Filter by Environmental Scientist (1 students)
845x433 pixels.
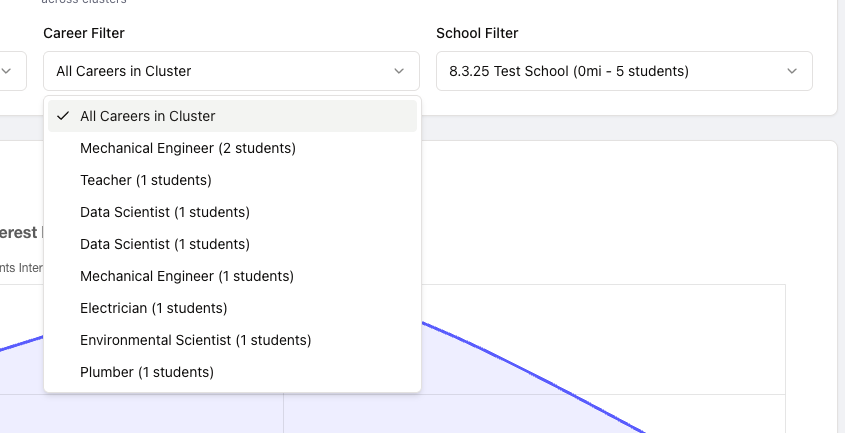pyautogui.click(x=196, y=340)
